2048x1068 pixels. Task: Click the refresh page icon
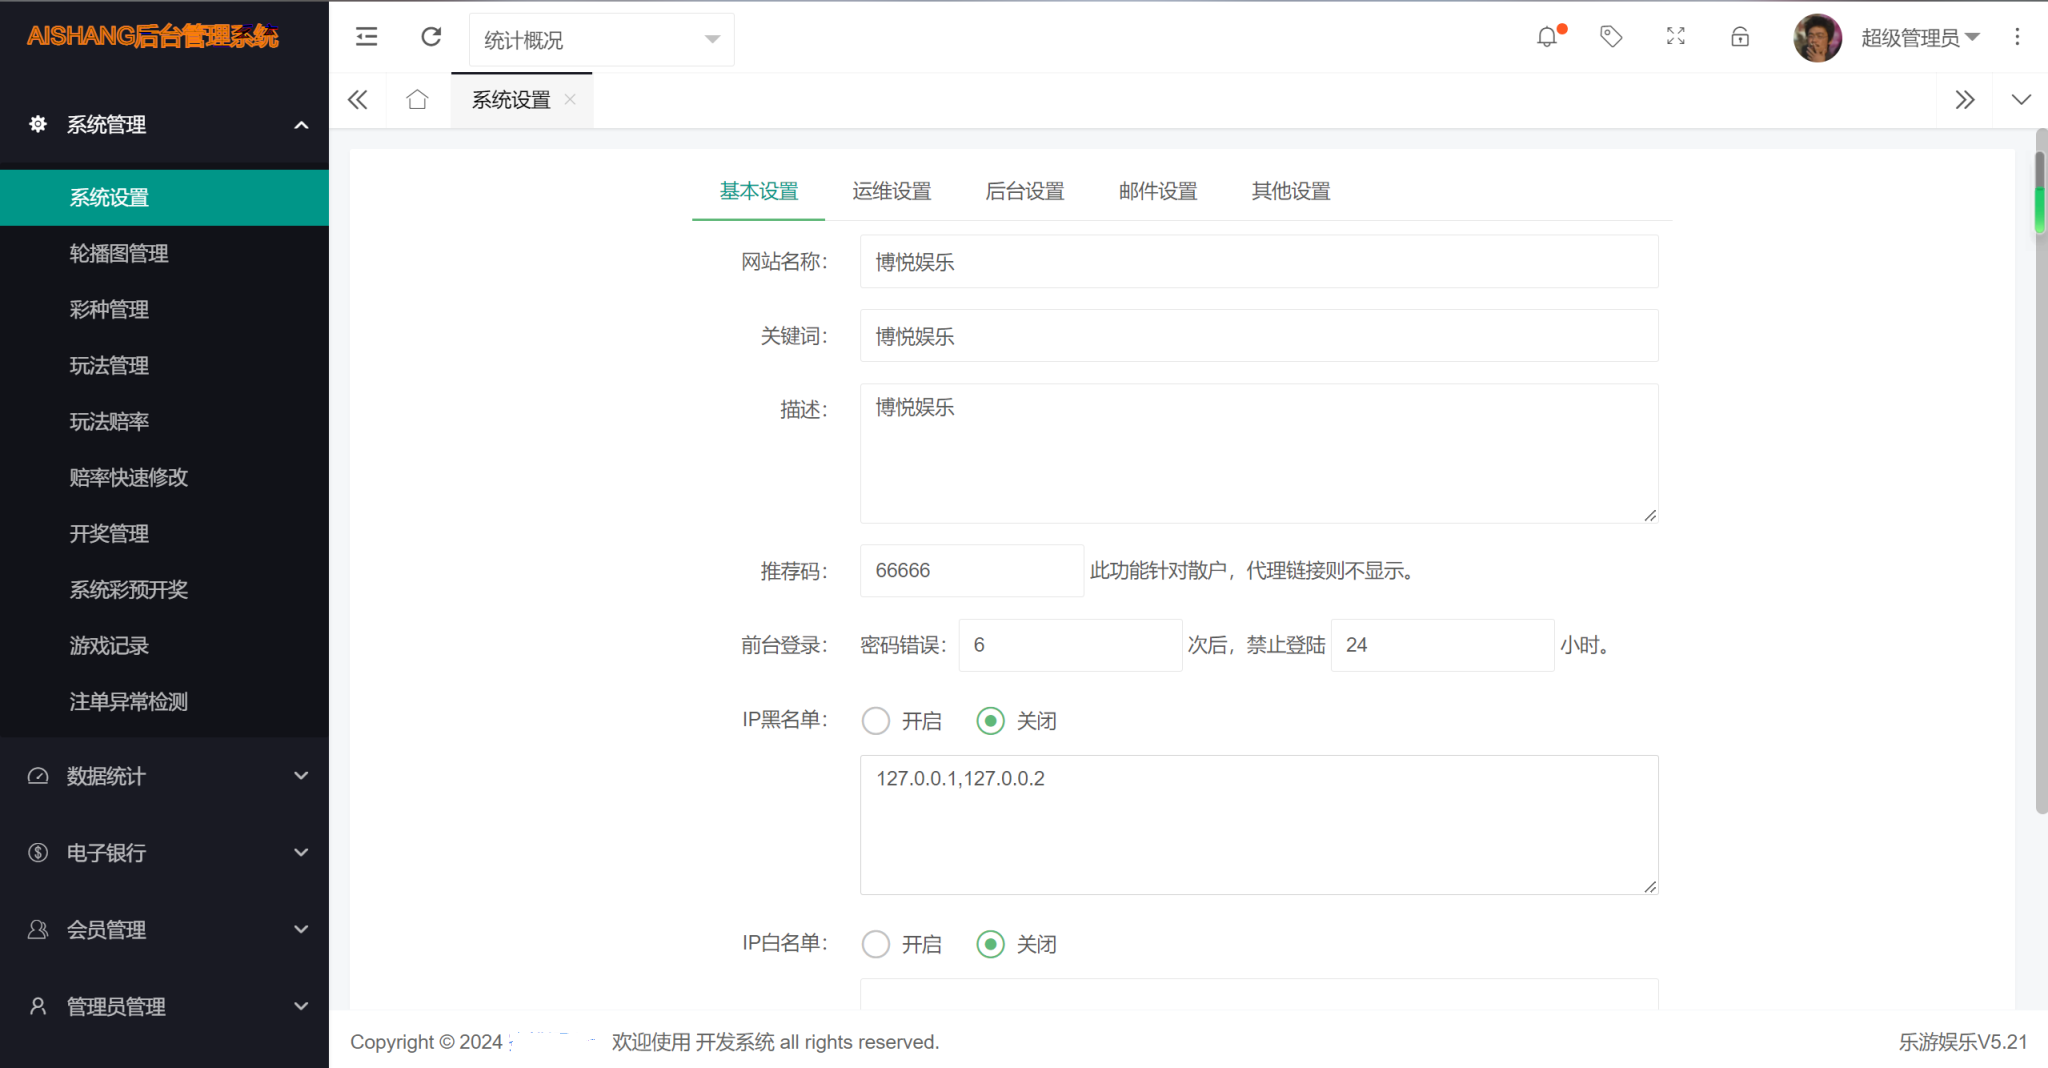(x=431, y=37)
